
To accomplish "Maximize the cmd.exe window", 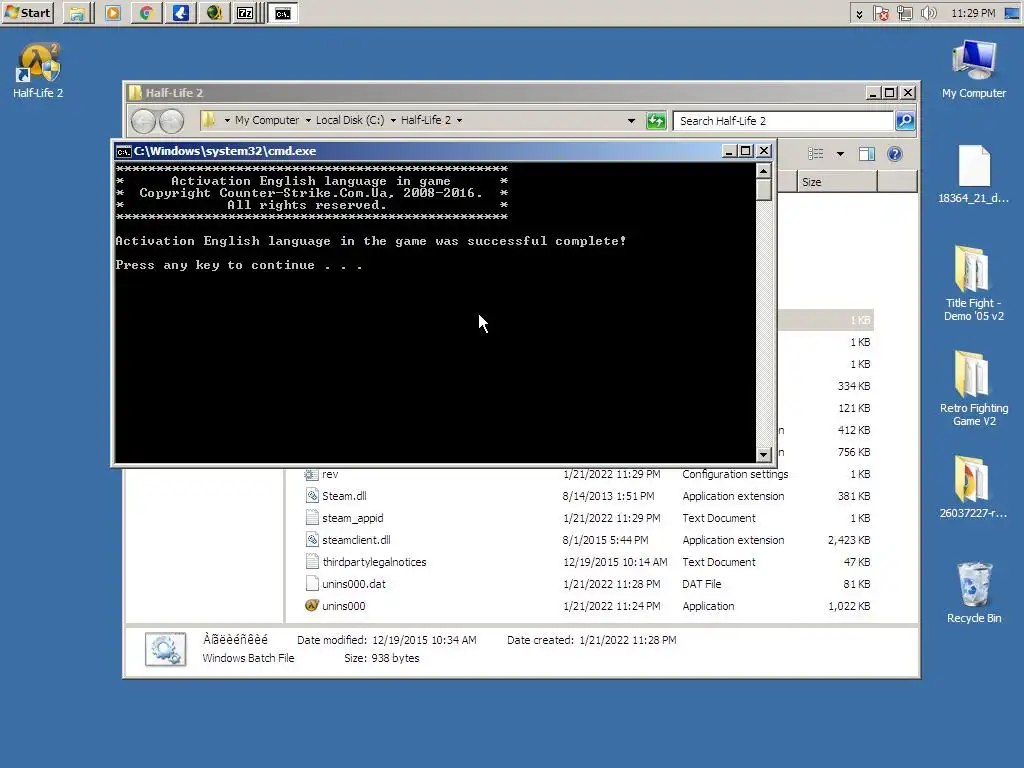I will pos(746,151).
